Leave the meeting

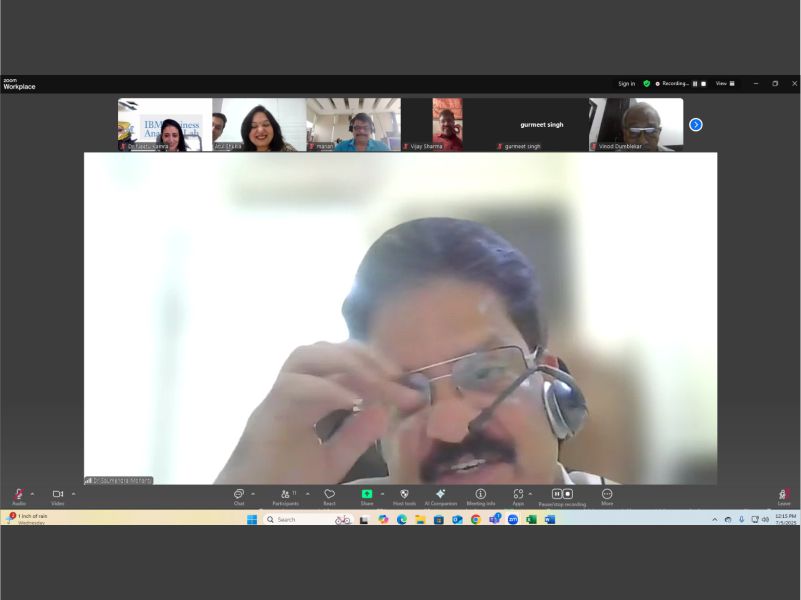pyautogui.click(x=784, y=495)
